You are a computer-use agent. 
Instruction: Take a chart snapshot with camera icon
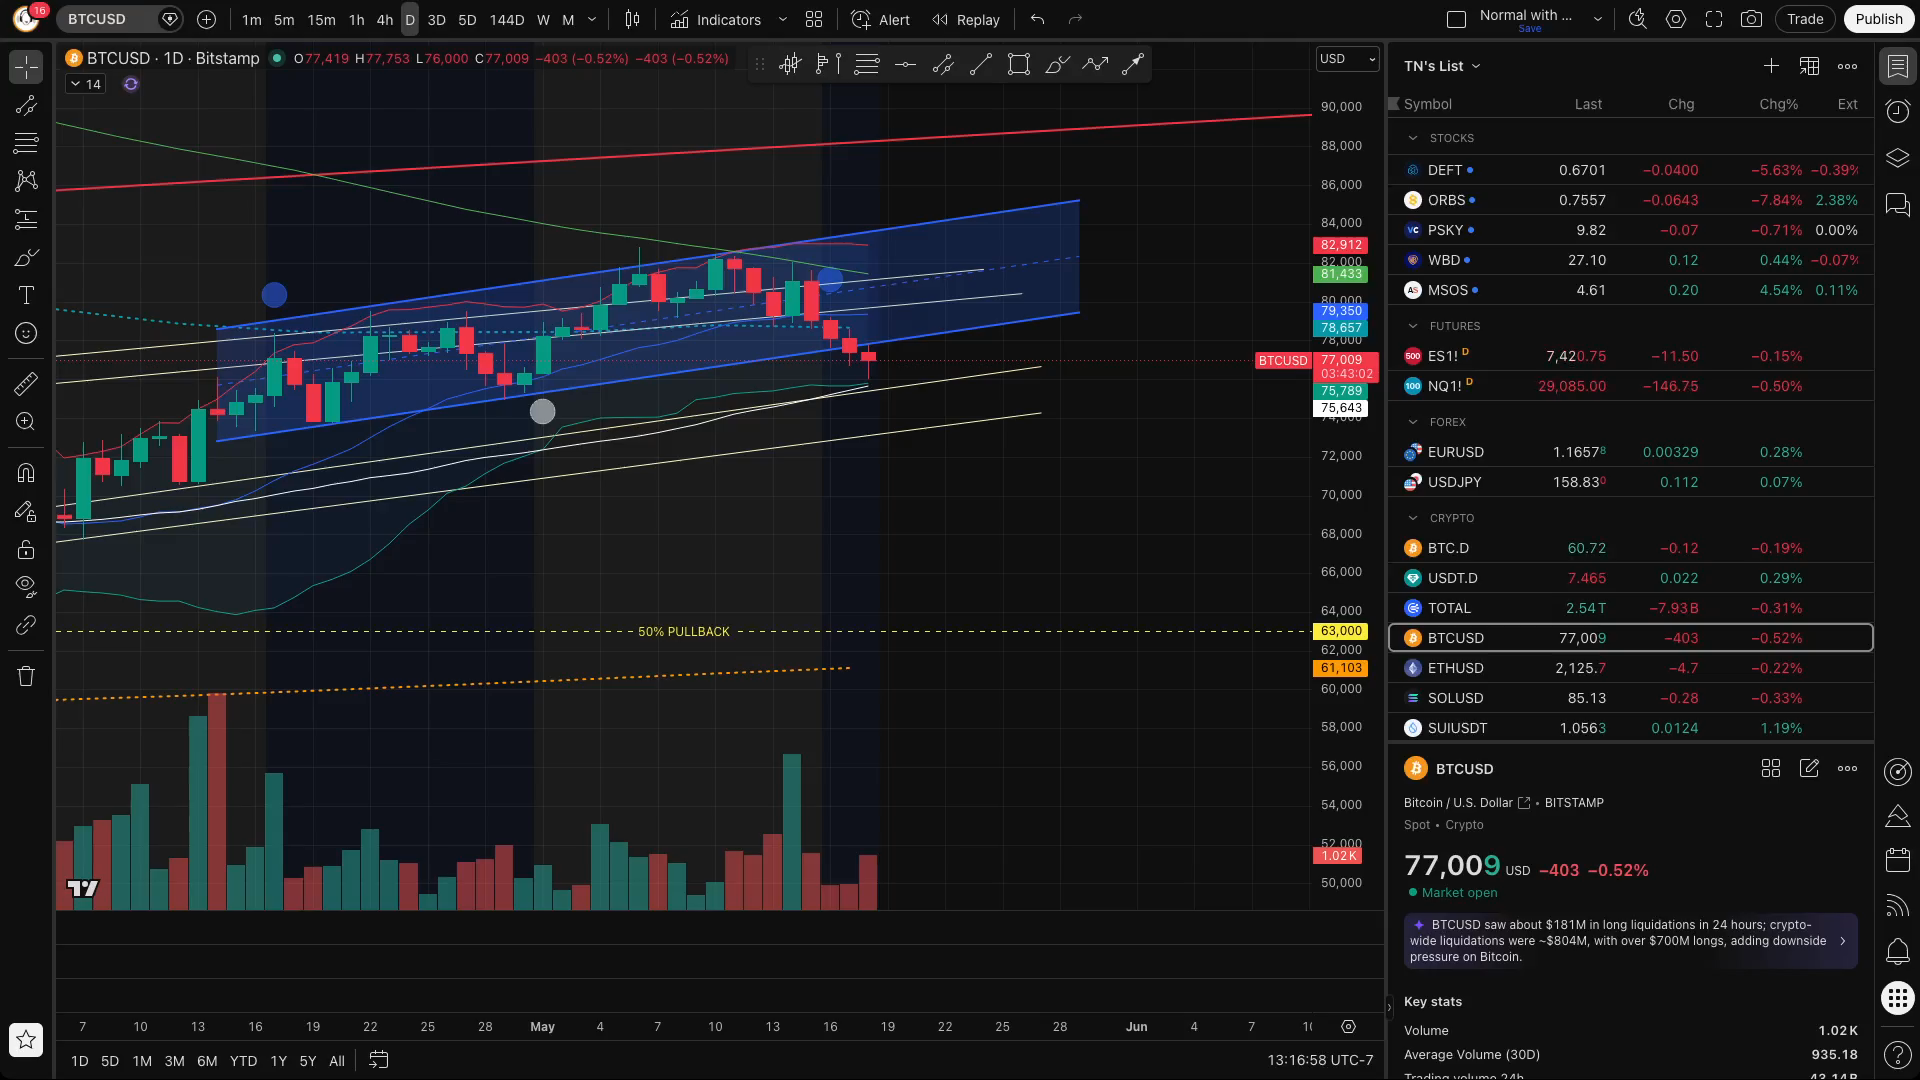(x=1751, y=19)
